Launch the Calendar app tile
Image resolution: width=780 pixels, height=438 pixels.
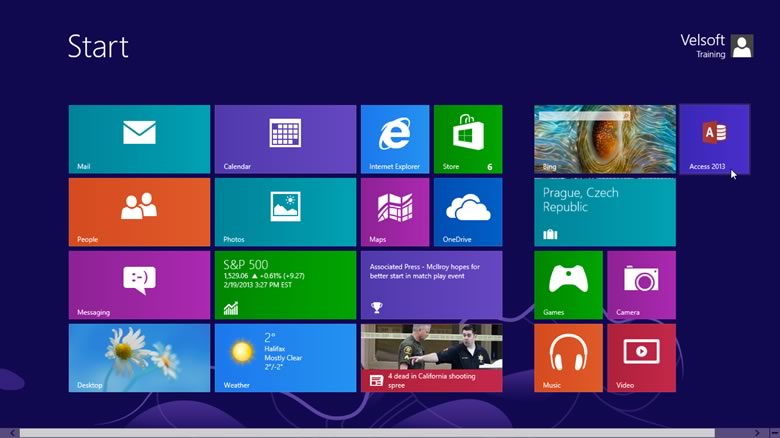click(285, 139)
